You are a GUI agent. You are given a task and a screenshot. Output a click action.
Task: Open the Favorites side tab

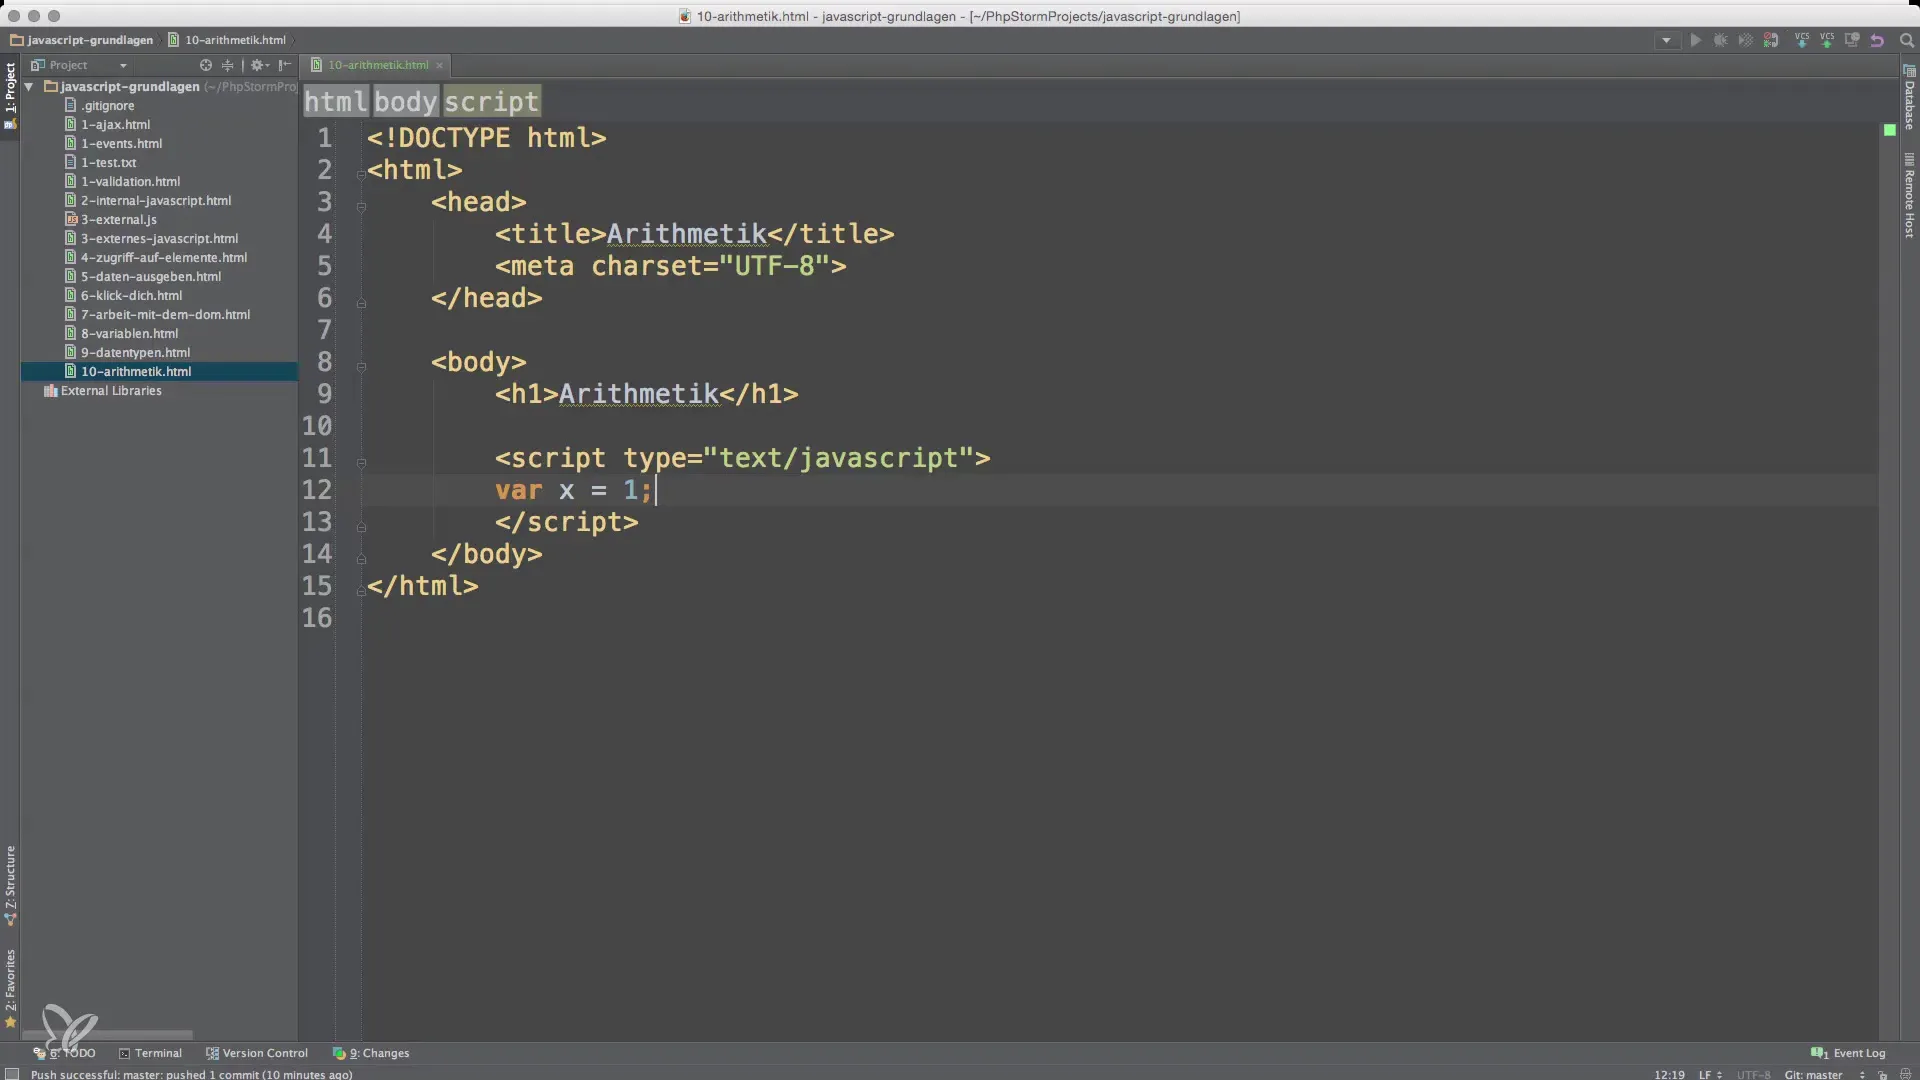[x=10, y=988]
